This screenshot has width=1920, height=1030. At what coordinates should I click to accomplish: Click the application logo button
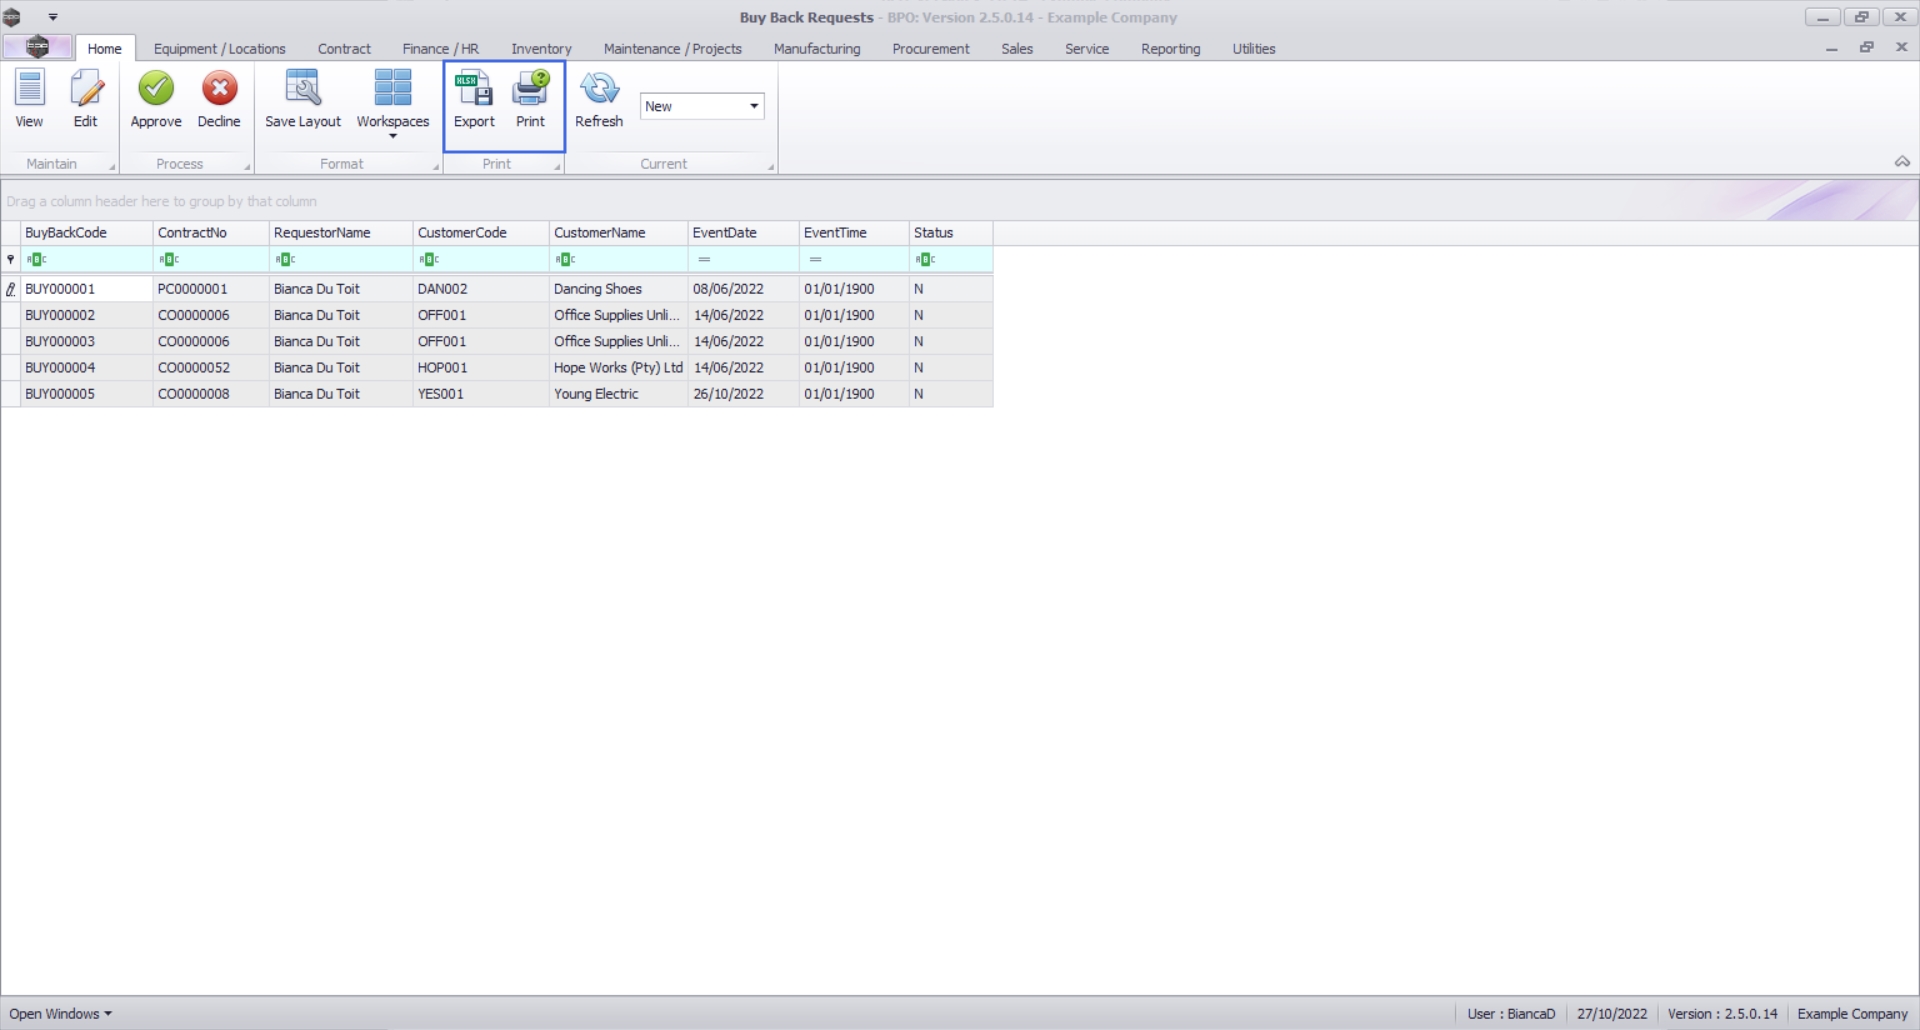37,47
